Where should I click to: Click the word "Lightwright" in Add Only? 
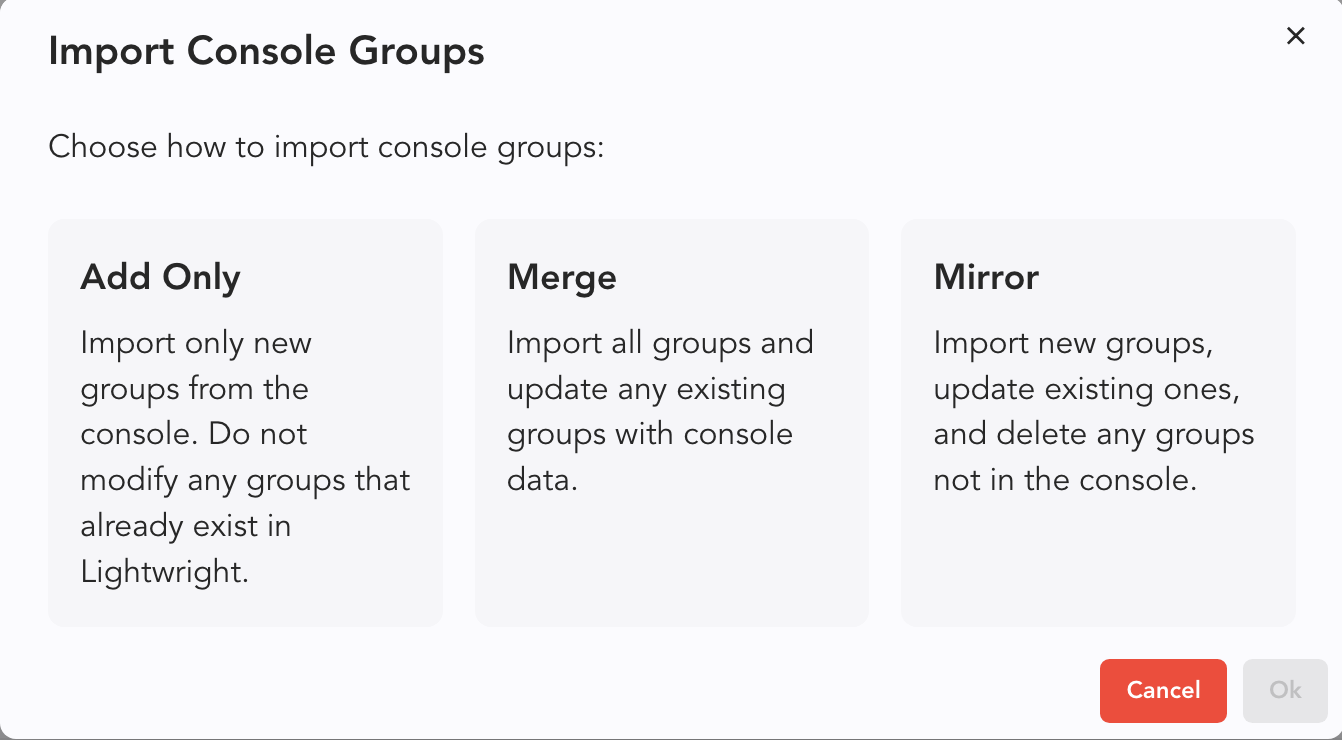click(x=163, y=572)
